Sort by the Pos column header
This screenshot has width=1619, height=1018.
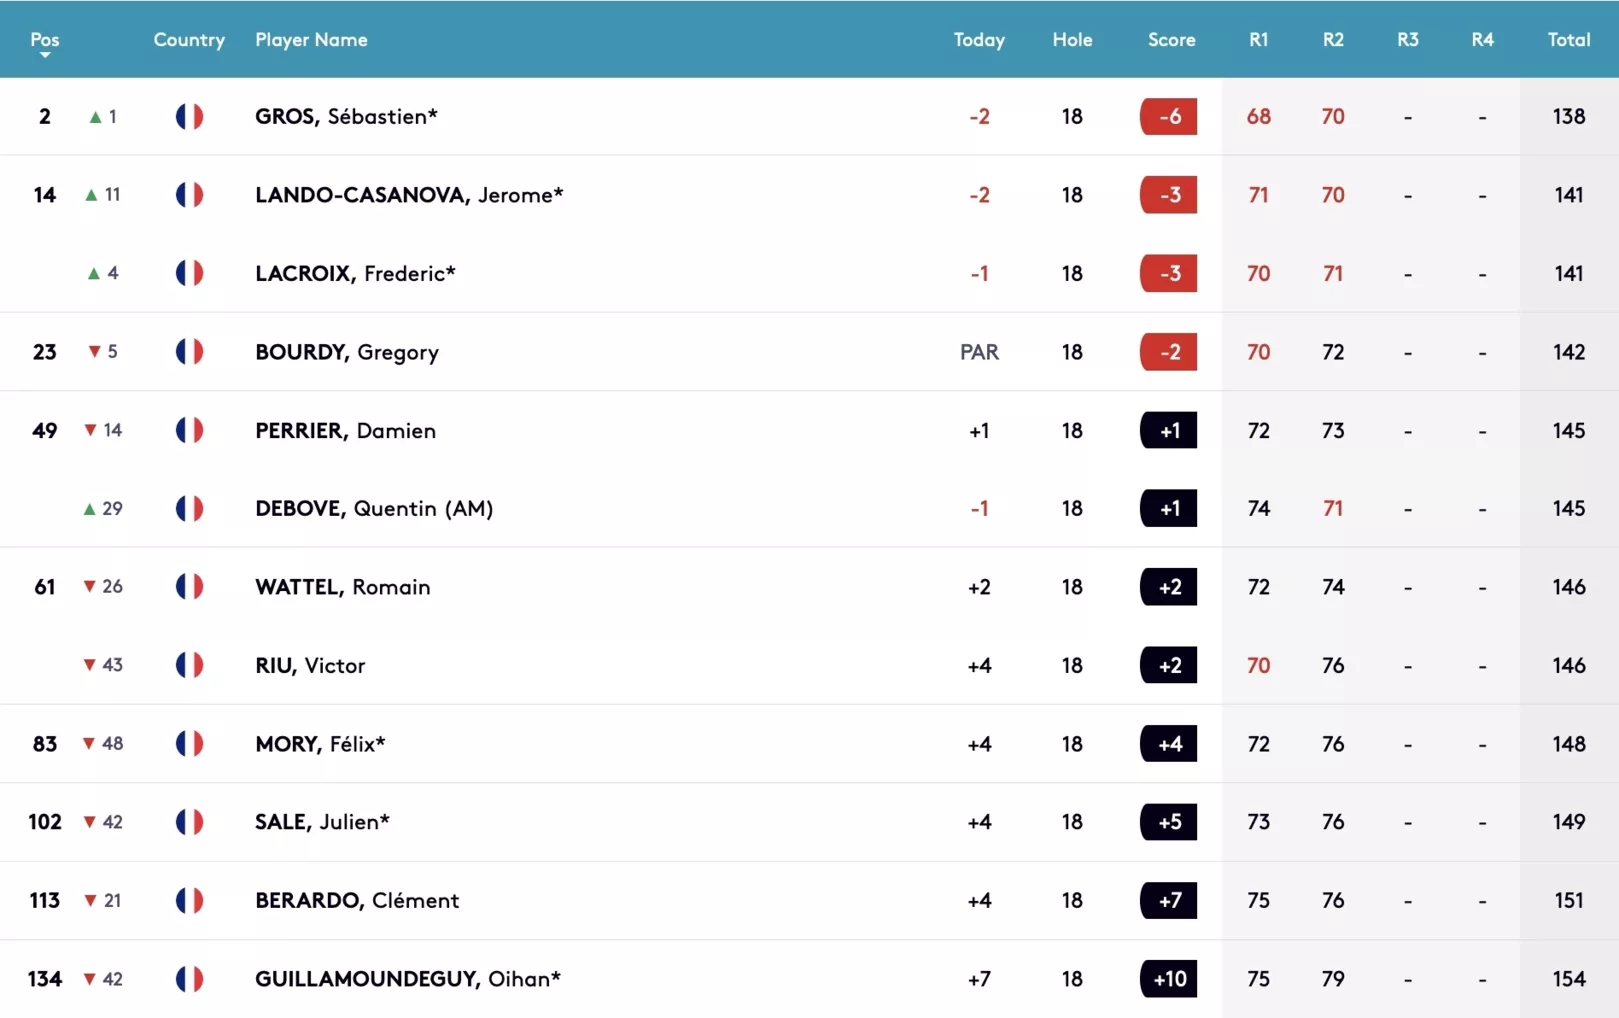pos(45,39)
